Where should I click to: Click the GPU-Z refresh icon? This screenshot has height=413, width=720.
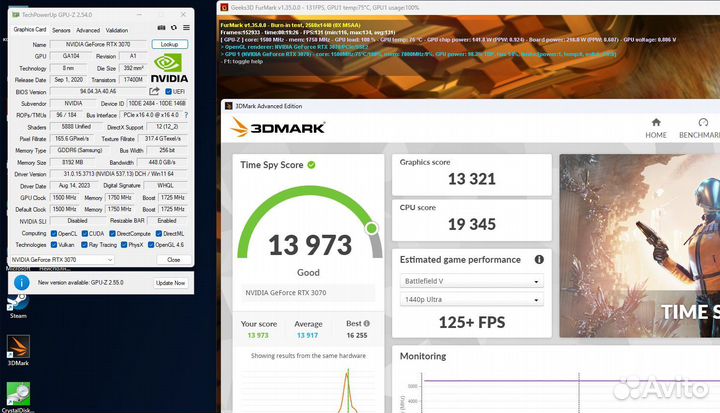point(174,28)
